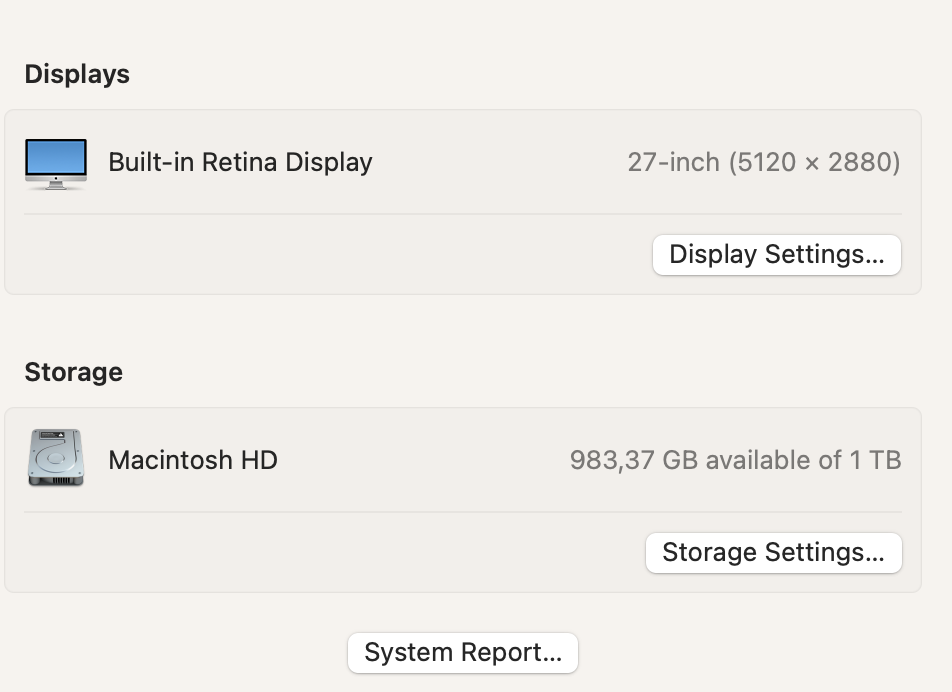The width and height of the screenshot is (952, 692).
Task: Click the iMac display icon
Action: tap(56, 162)
